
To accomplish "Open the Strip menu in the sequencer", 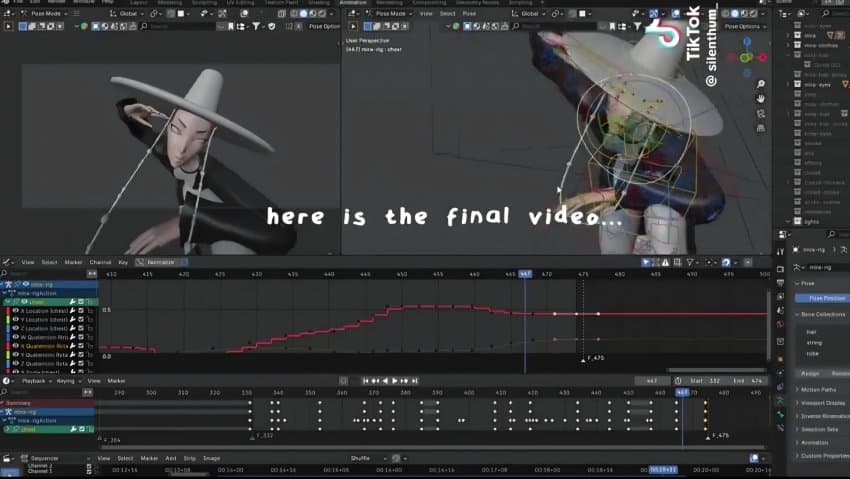I will pos(191,458).
